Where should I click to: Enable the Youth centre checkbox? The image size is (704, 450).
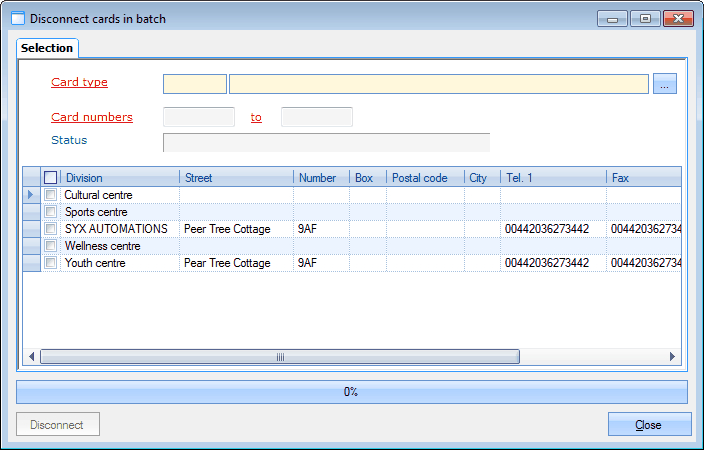pyautogui.click(x=51, y=263)
